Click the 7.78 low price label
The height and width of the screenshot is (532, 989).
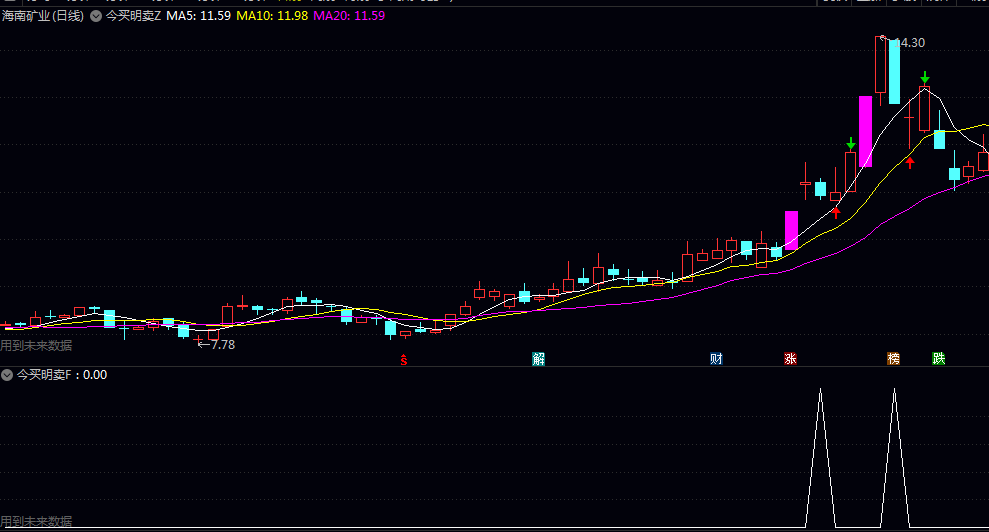click(223, 345)
